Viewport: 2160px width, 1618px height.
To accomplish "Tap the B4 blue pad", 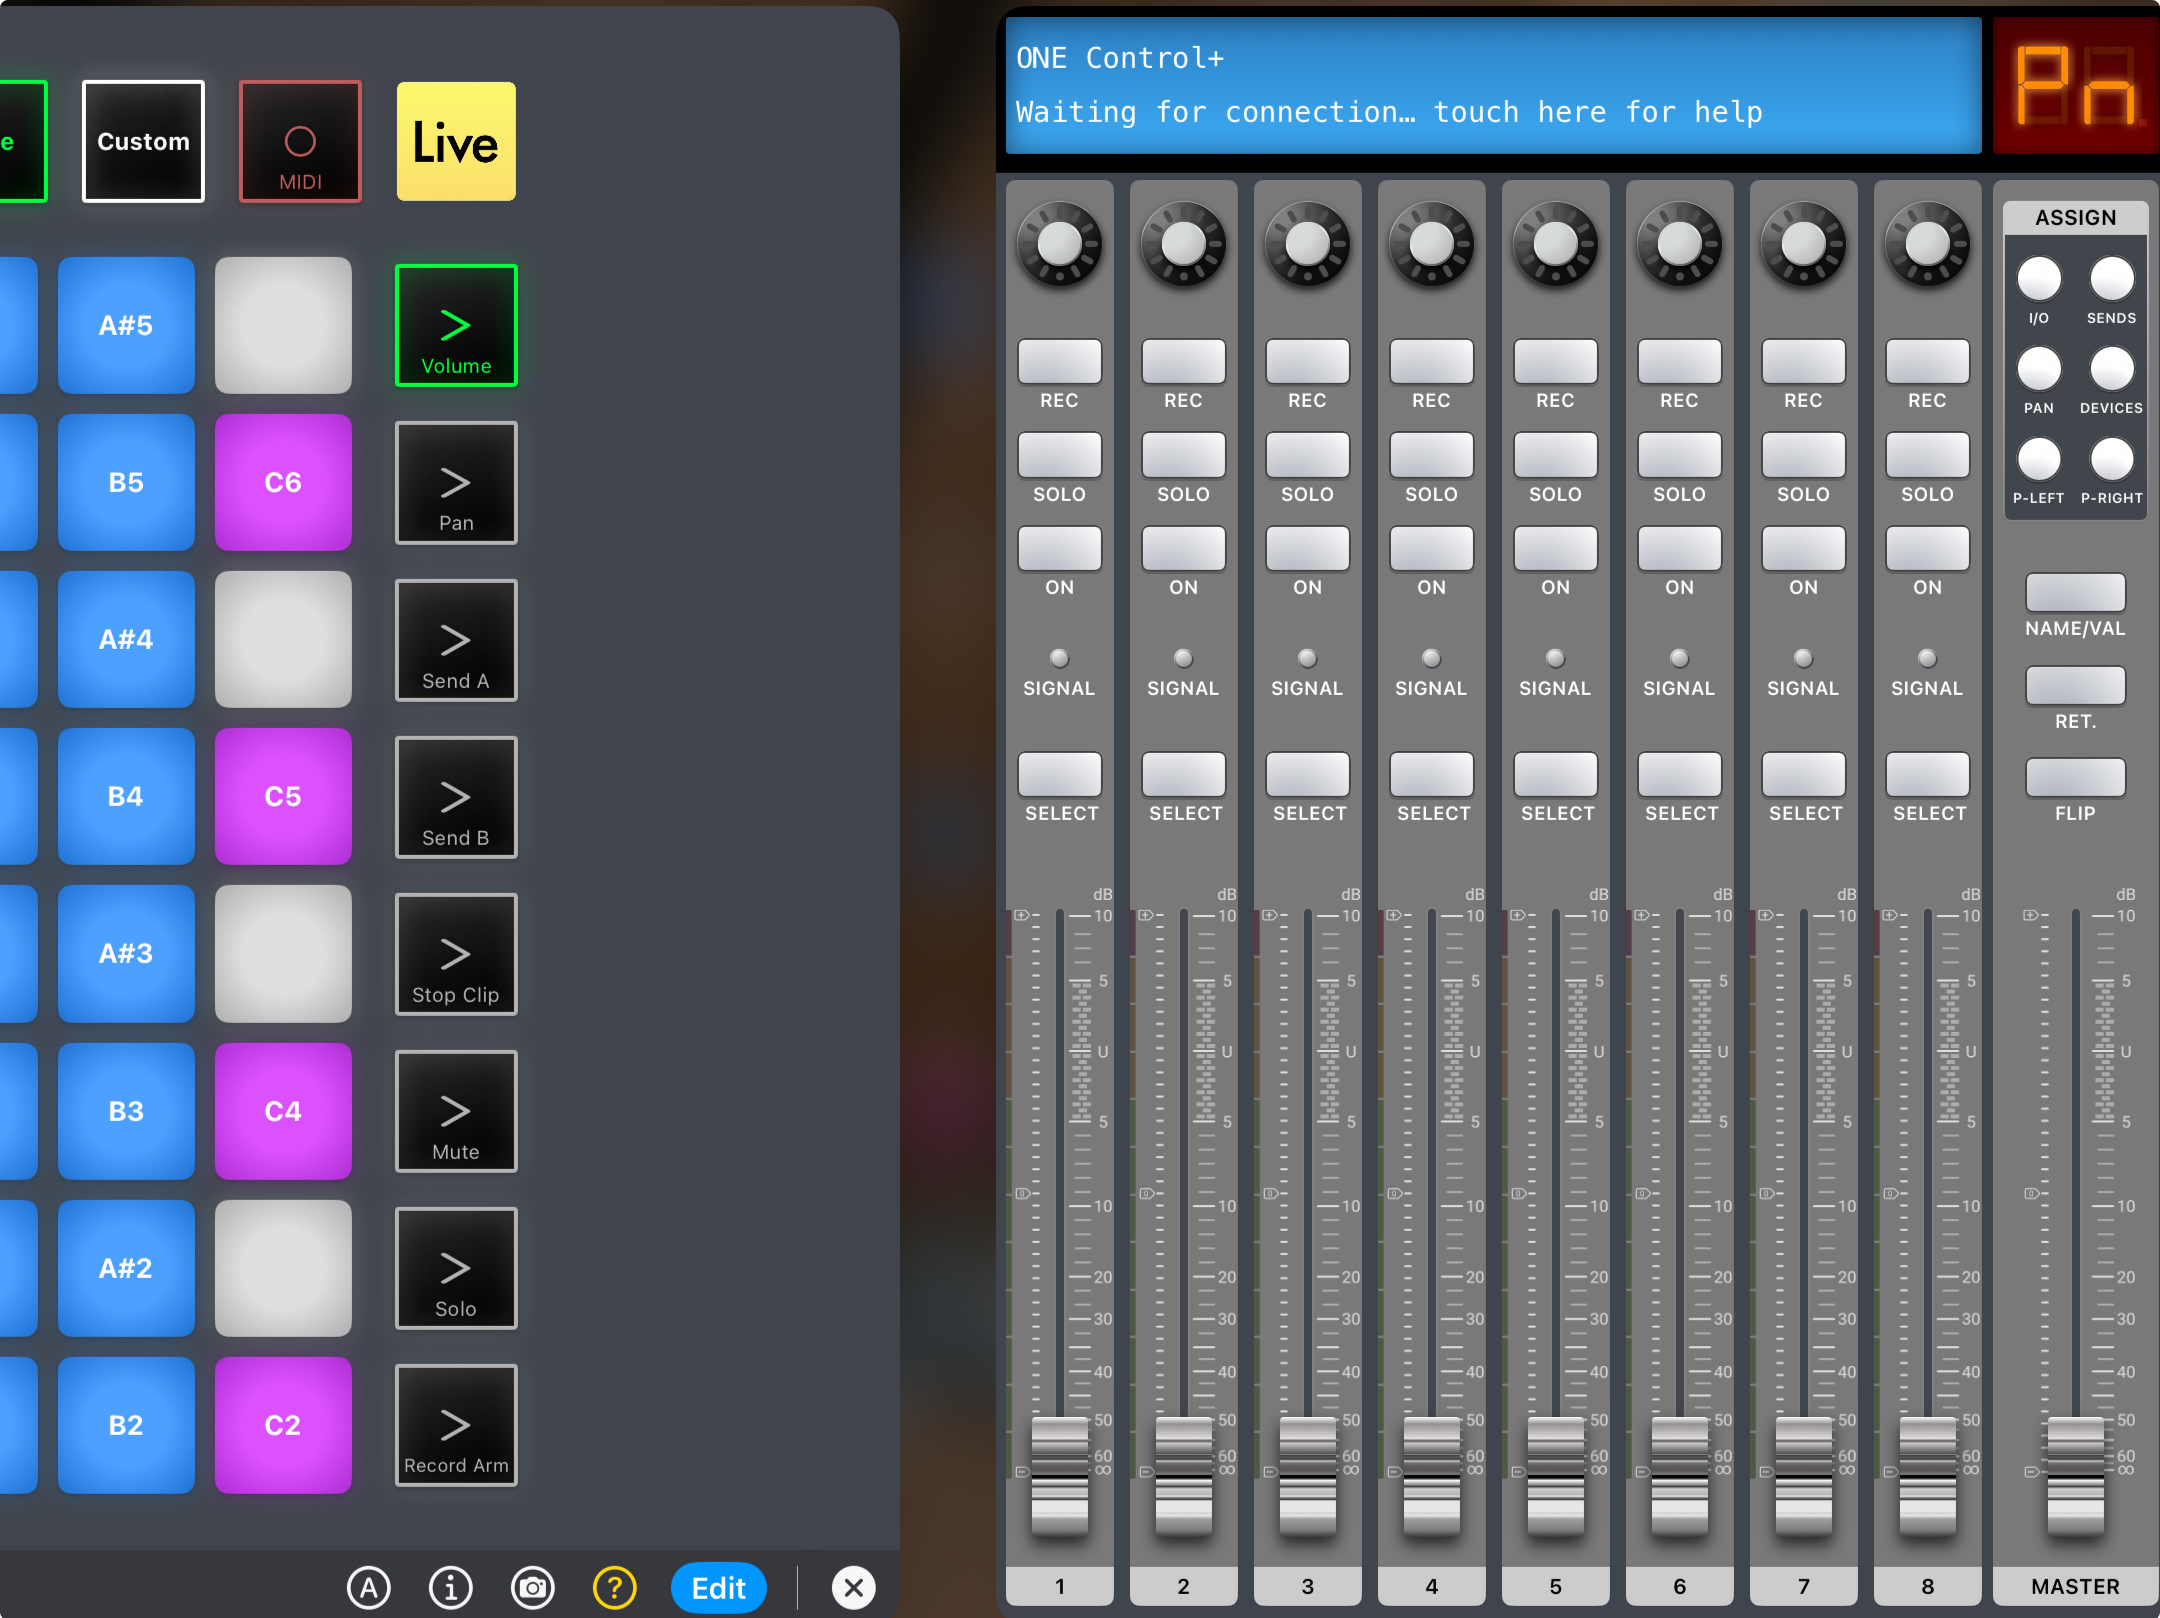I will 126,796.
